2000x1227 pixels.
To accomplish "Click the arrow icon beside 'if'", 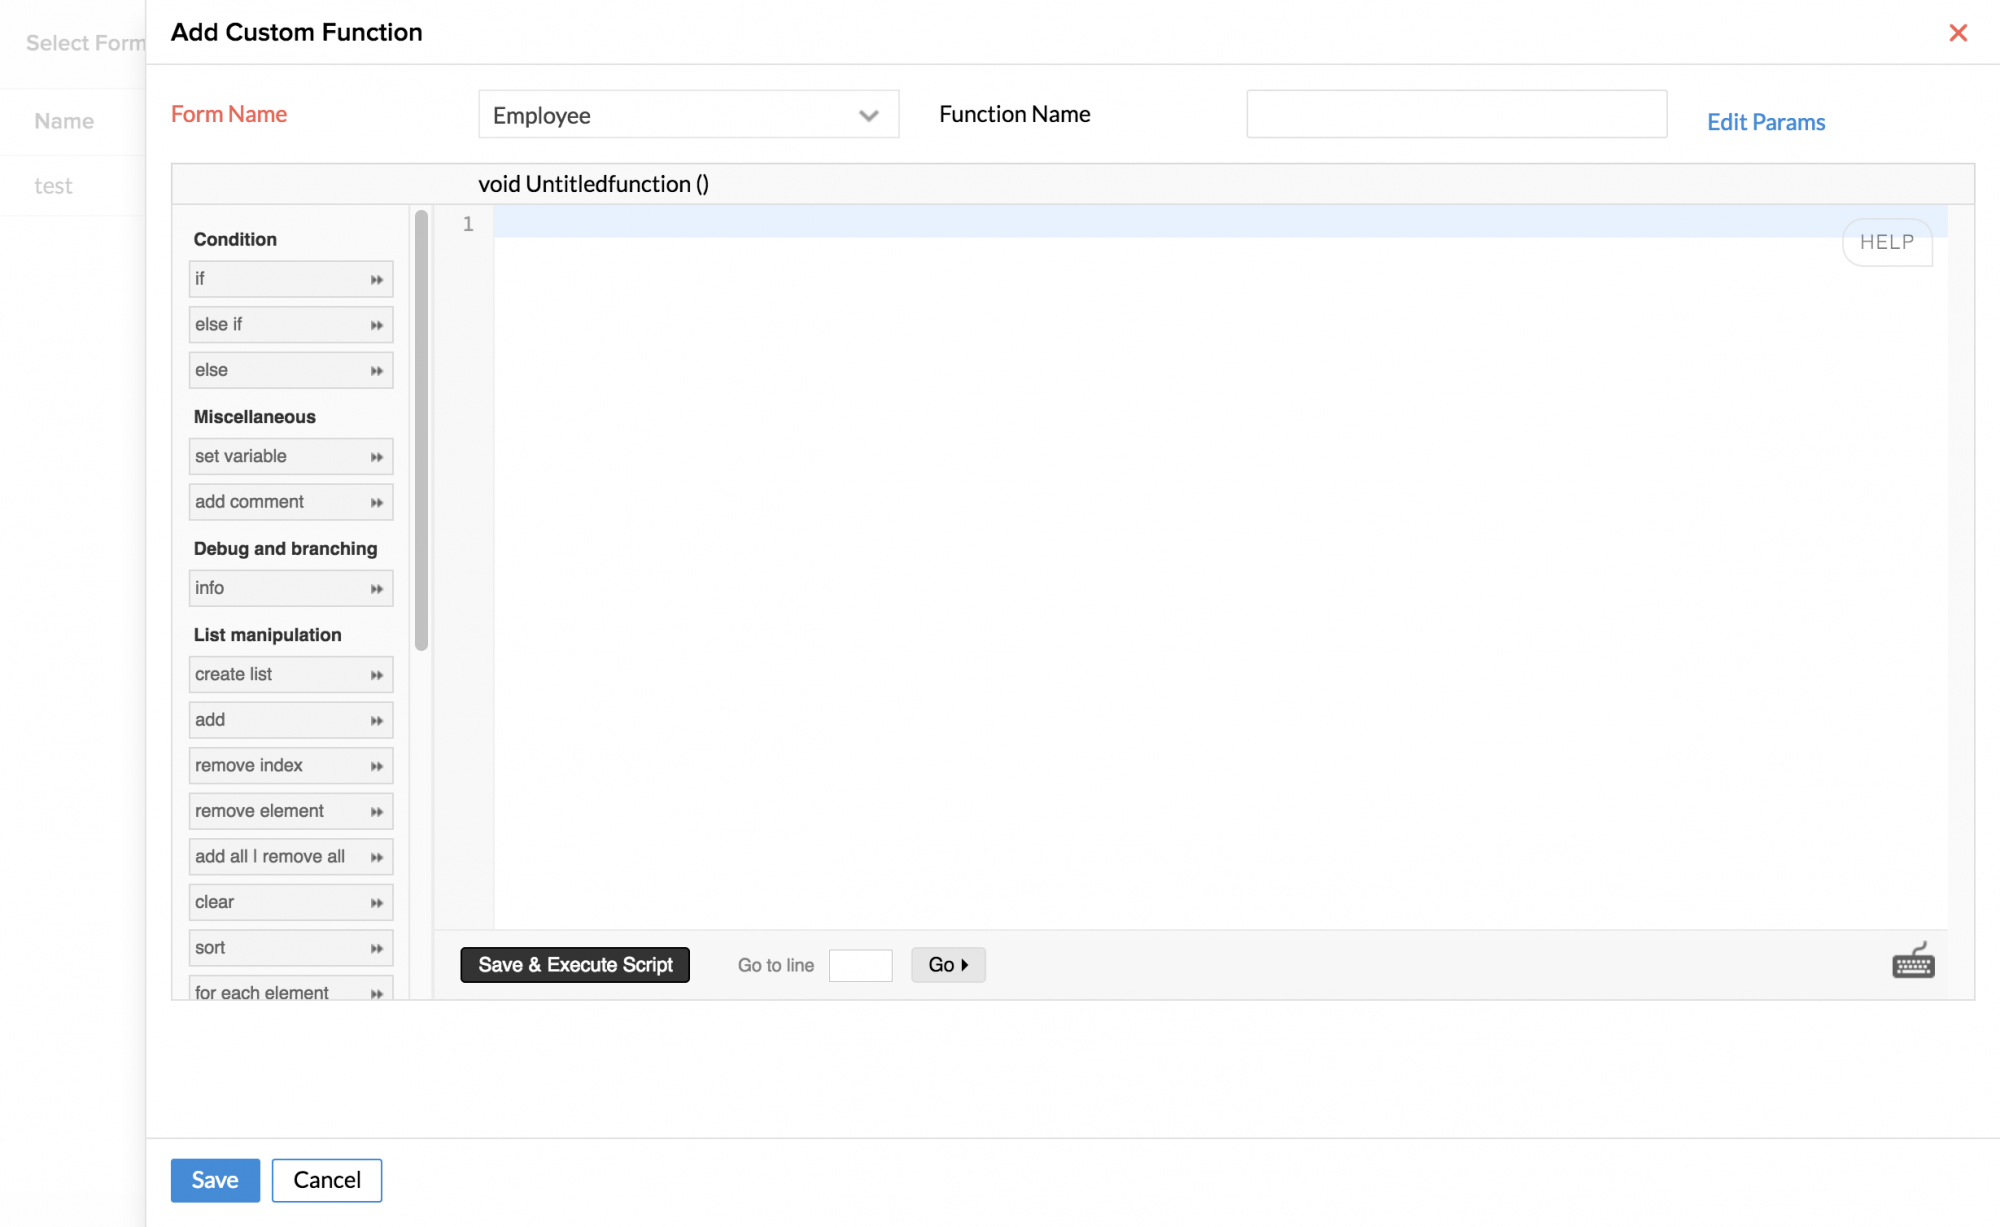I will 376,280.
